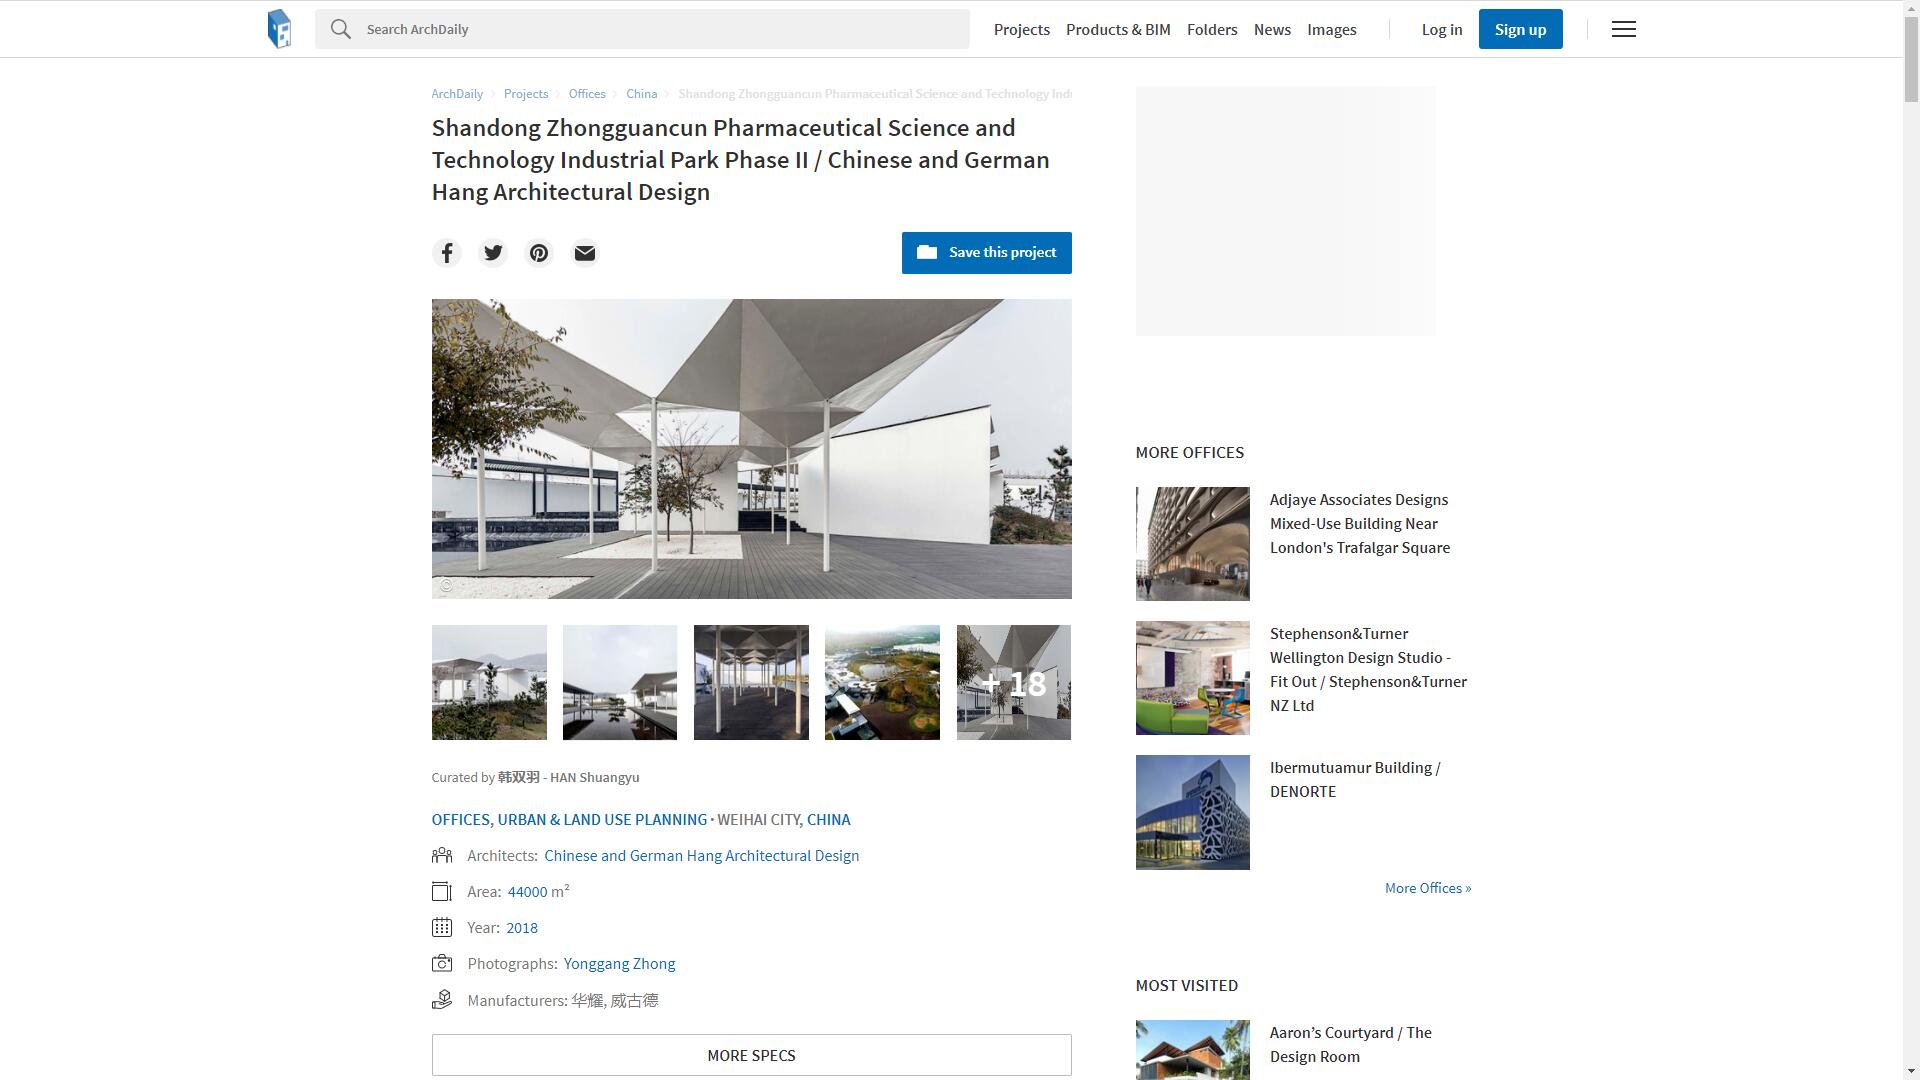Click the folder icon in Save button
1920x1080 pixels.
(927, 252)
